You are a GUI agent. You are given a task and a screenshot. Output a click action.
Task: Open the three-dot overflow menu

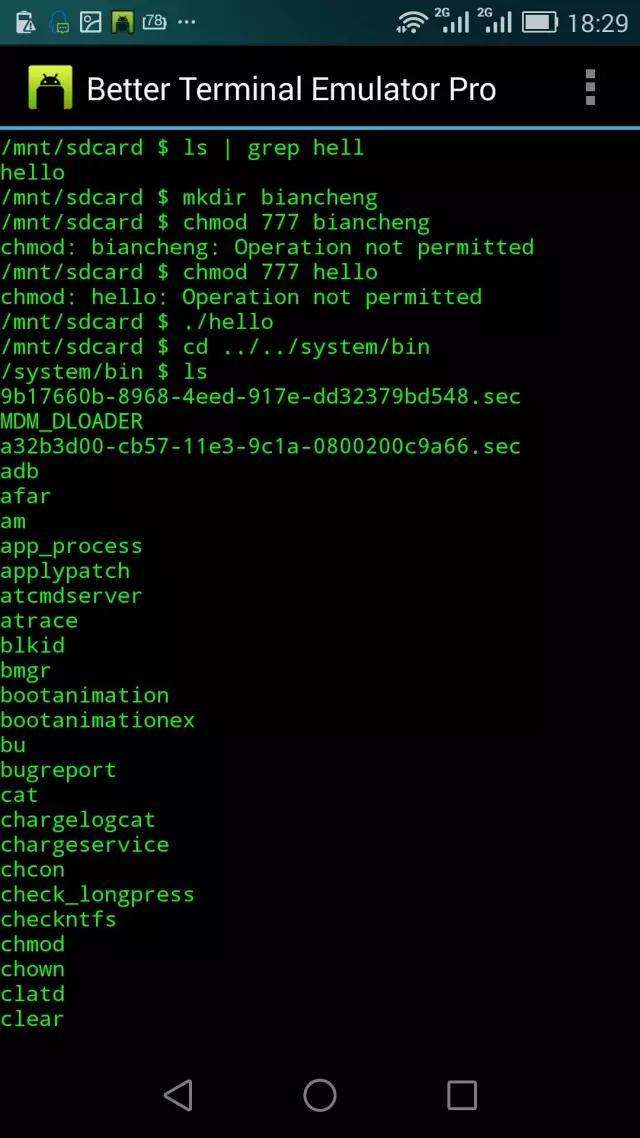point(590,88)
